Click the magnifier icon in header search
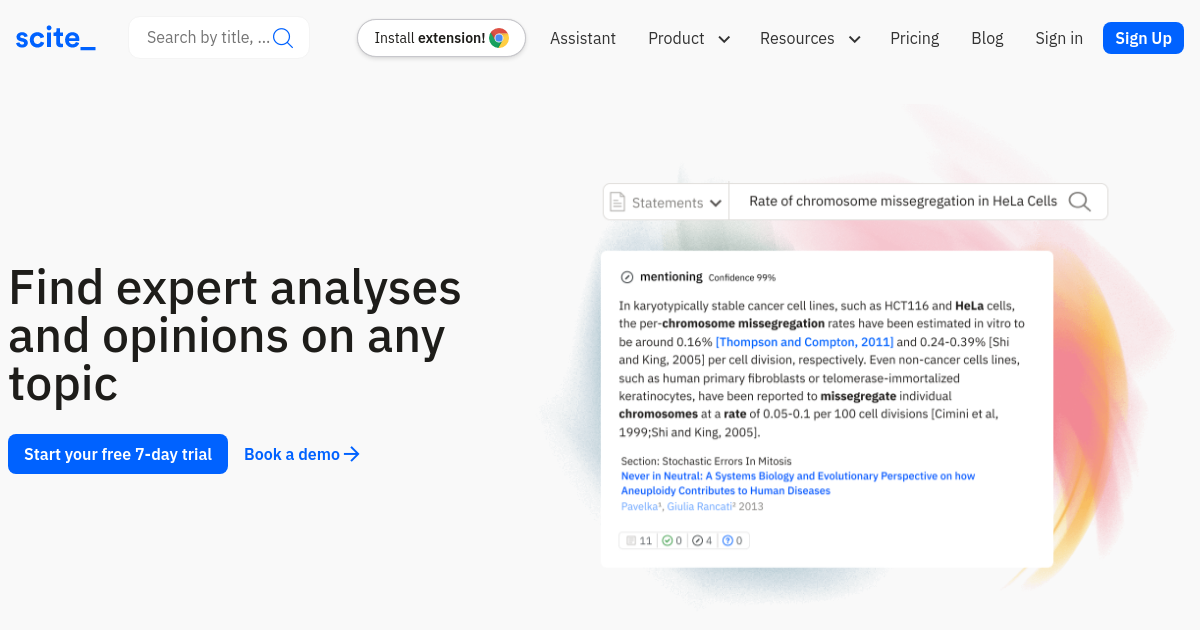The width and height of the screenshot is (1200, 630). point(283,38)
